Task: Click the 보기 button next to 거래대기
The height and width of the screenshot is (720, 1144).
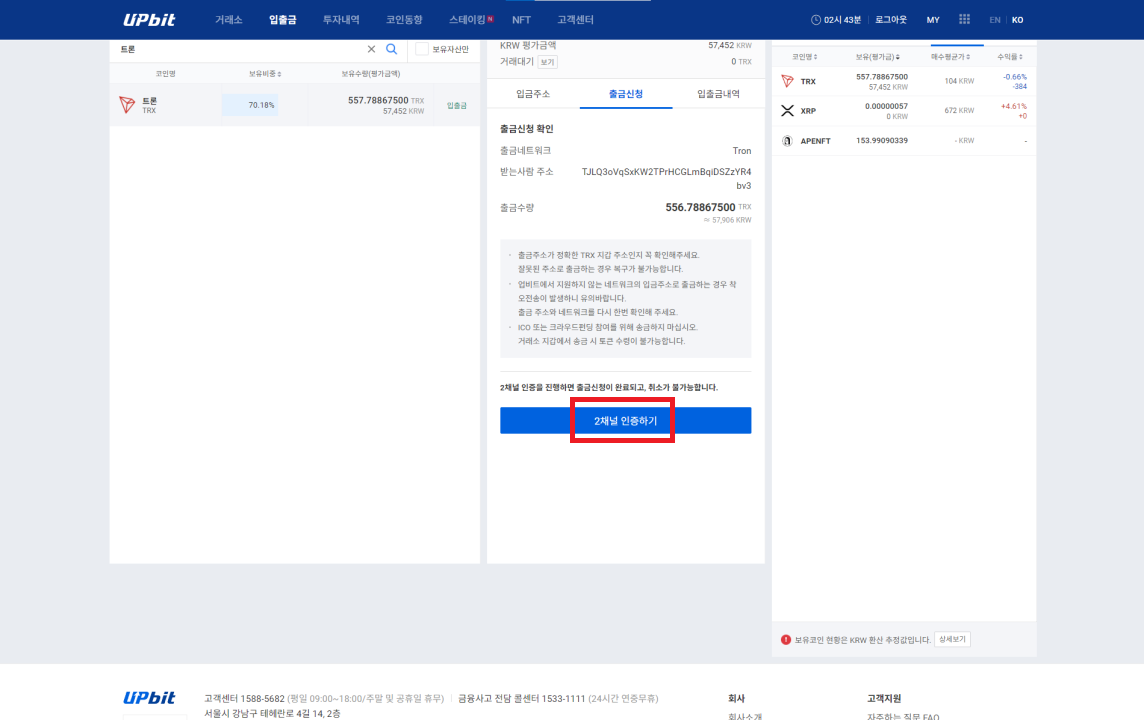Action: (x=547, y=62)
